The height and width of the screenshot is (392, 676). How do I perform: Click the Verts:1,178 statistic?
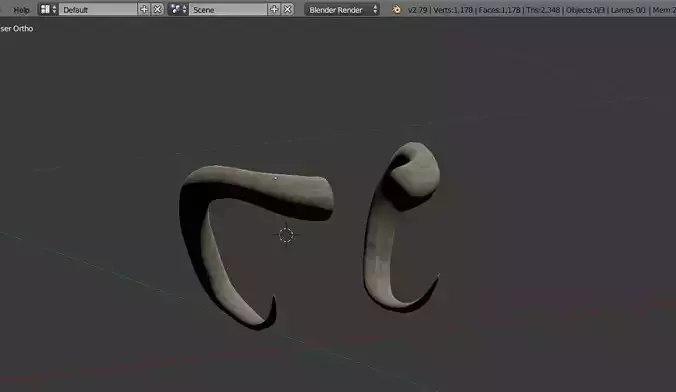(x=453, y=9)
